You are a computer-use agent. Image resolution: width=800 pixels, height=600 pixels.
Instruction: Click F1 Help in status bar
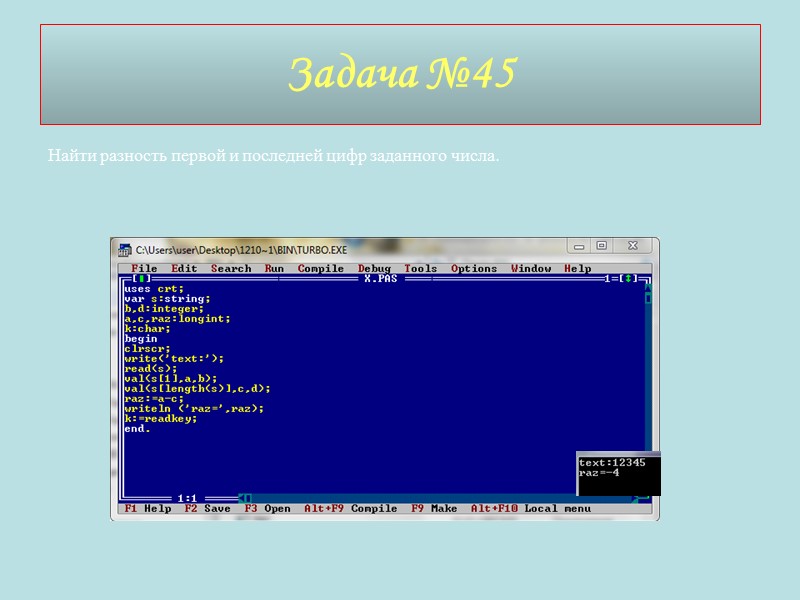tap(148, 509)
